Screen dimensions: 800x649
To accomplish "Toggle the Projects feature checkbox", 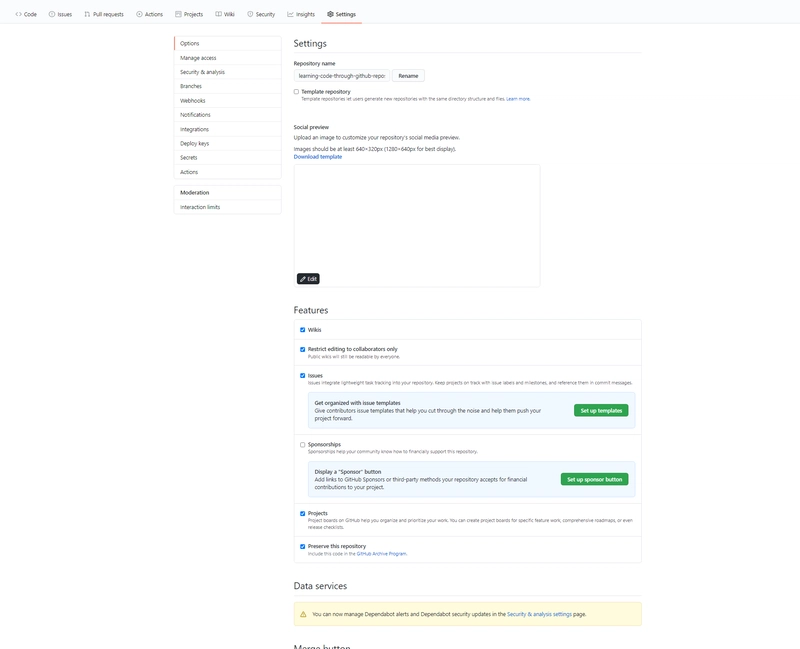I will [x=303, y=514].
